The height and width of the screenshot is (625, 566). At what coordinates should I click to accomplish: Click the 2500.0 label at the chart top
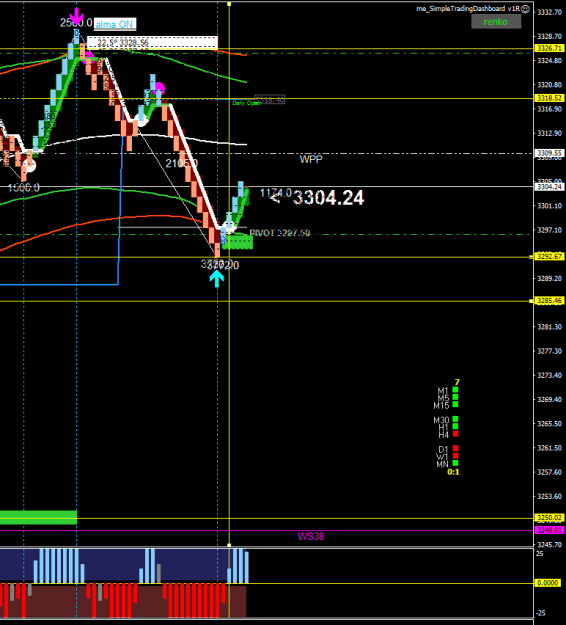pyautogui.click(x=76, y=23)
